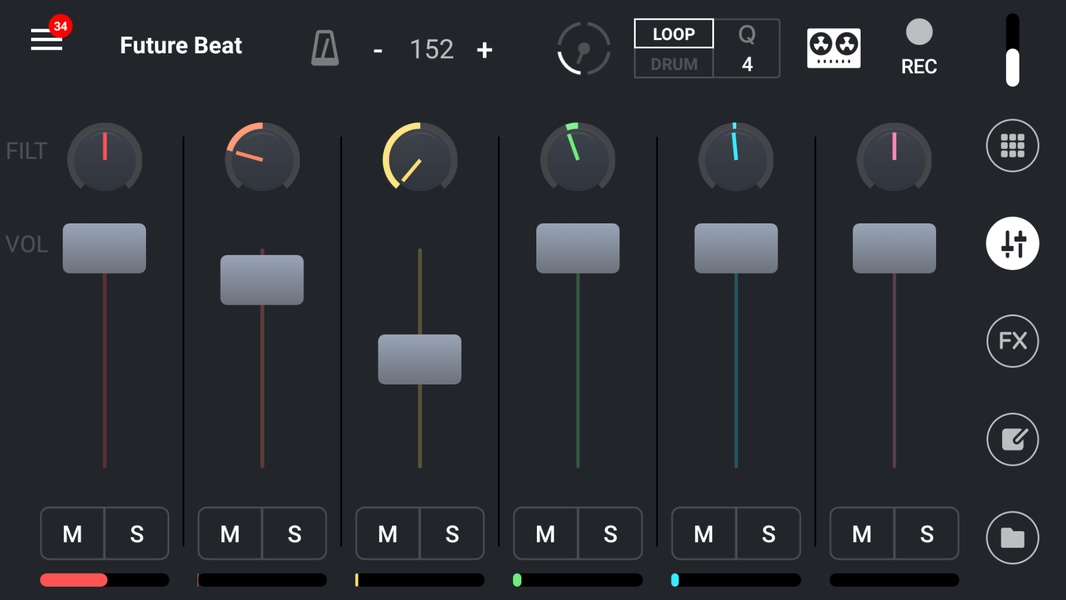The image size is (1066, 600).
Task: Open the tape recorder icon
Action: 833,48
